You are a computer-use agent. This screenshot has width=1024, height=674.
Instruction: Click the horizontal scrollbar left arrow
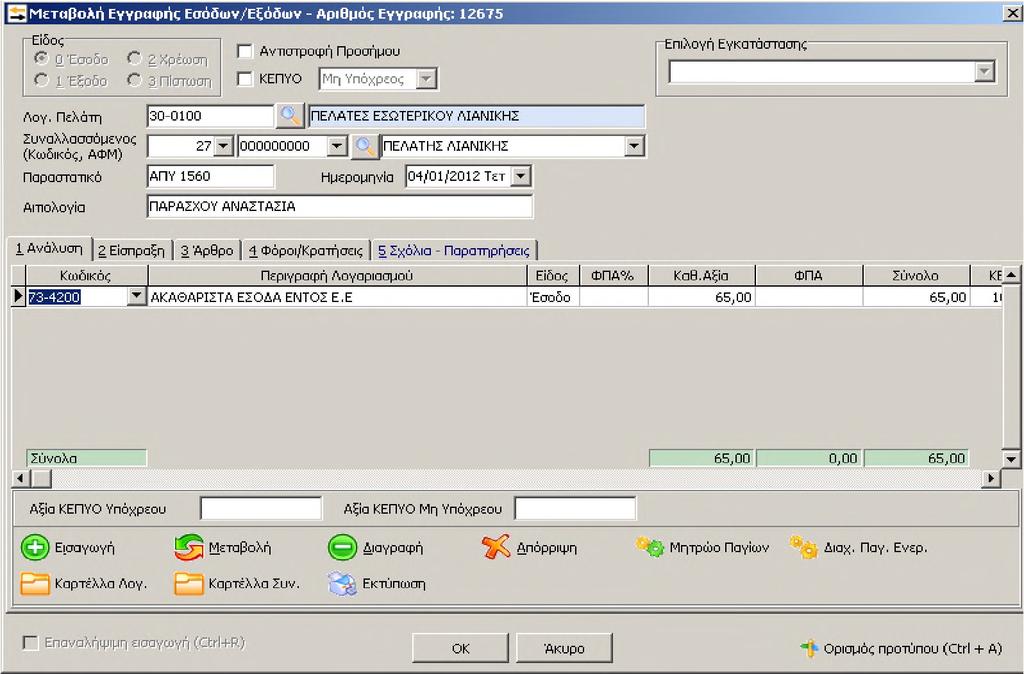click(20, 479)
